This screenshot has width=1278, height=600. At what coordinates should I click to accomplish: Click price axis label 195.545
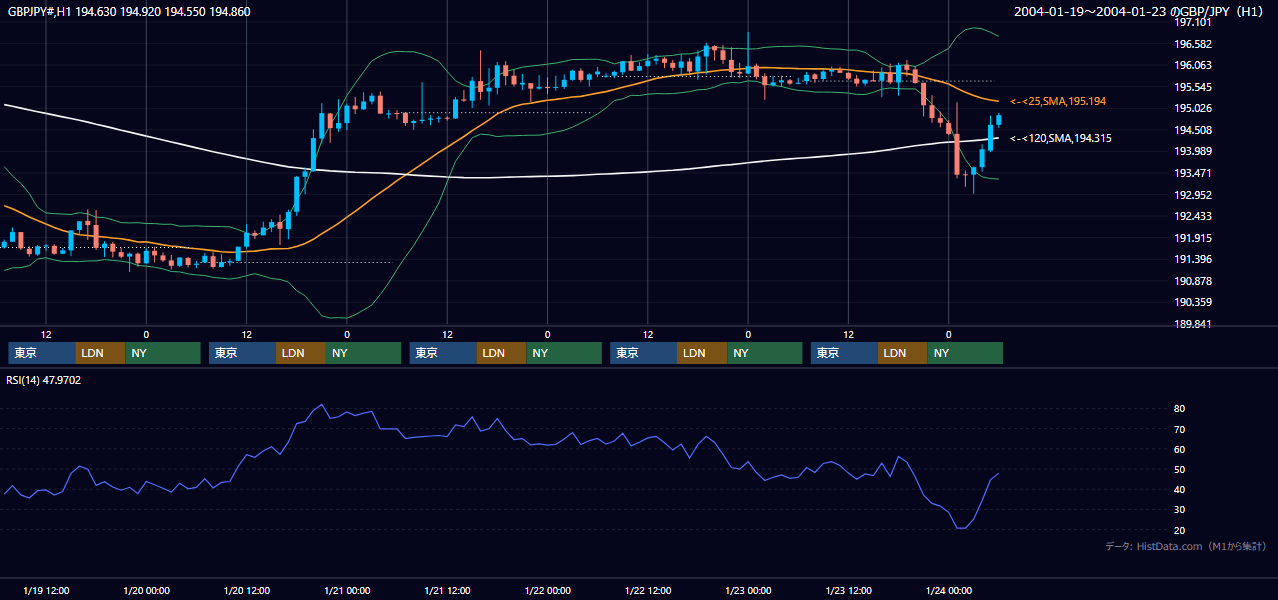1194,87
